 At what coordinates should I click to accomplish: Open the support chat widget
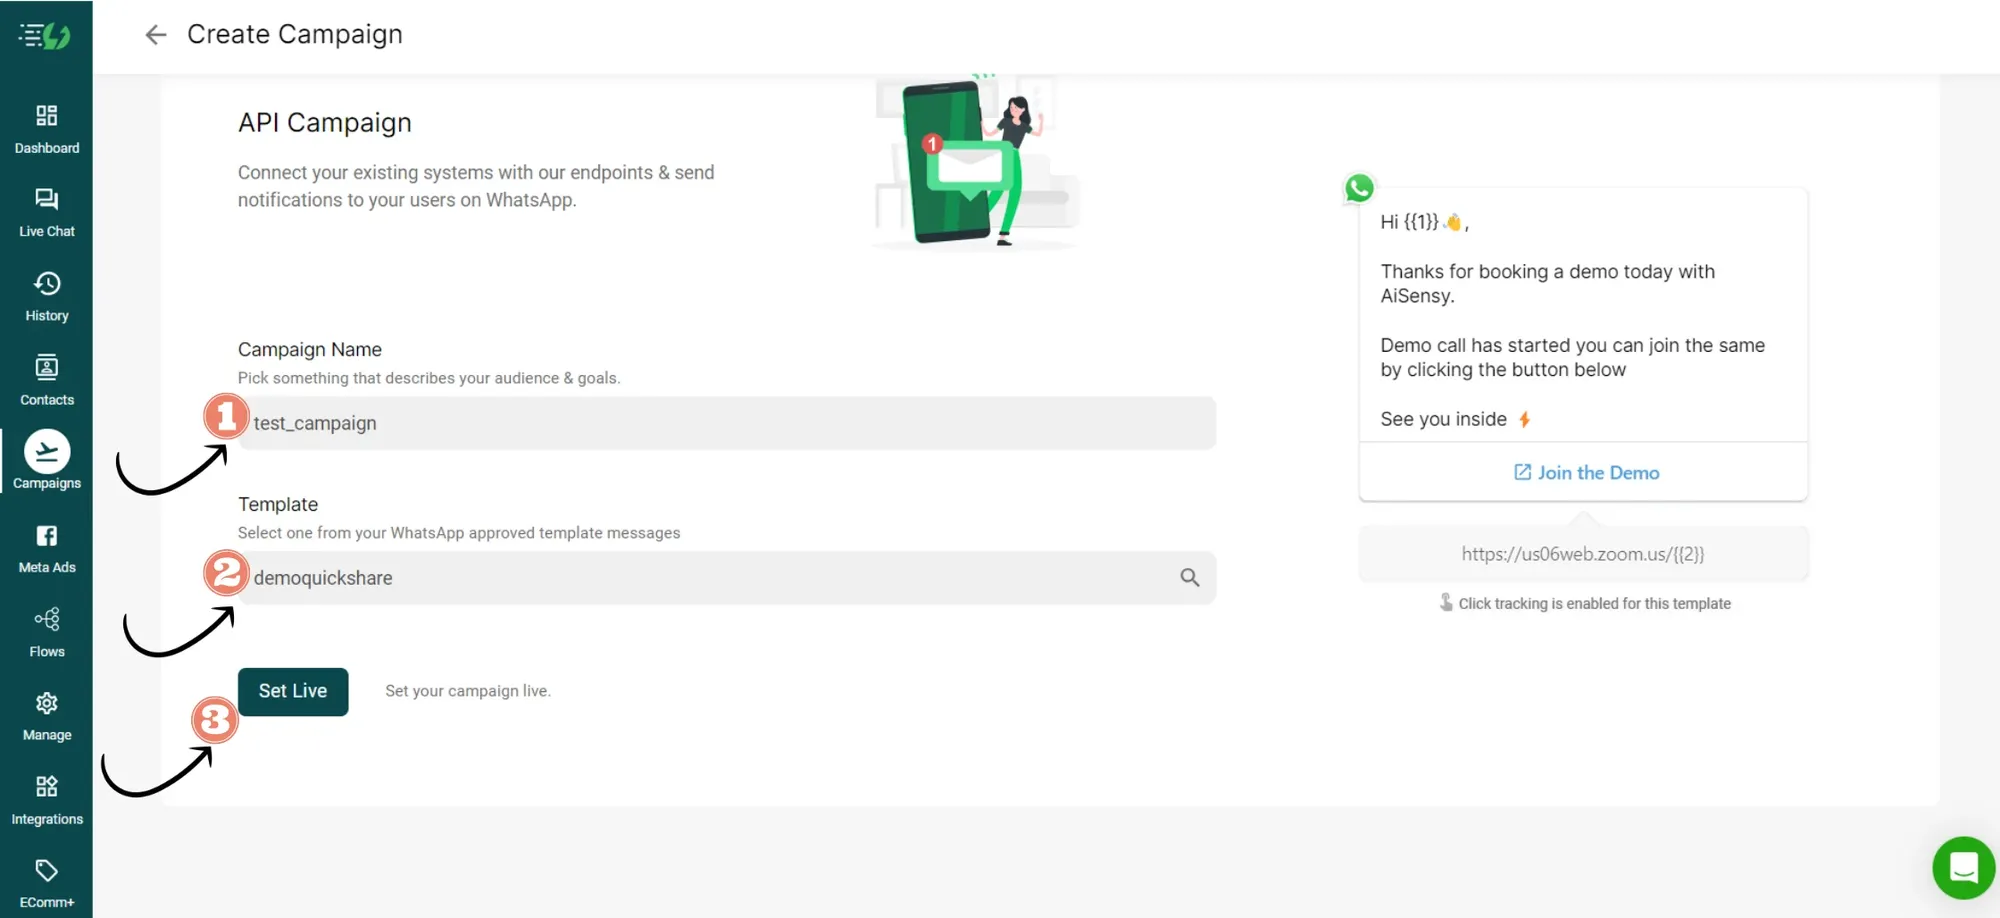(x=1963, y=868)
